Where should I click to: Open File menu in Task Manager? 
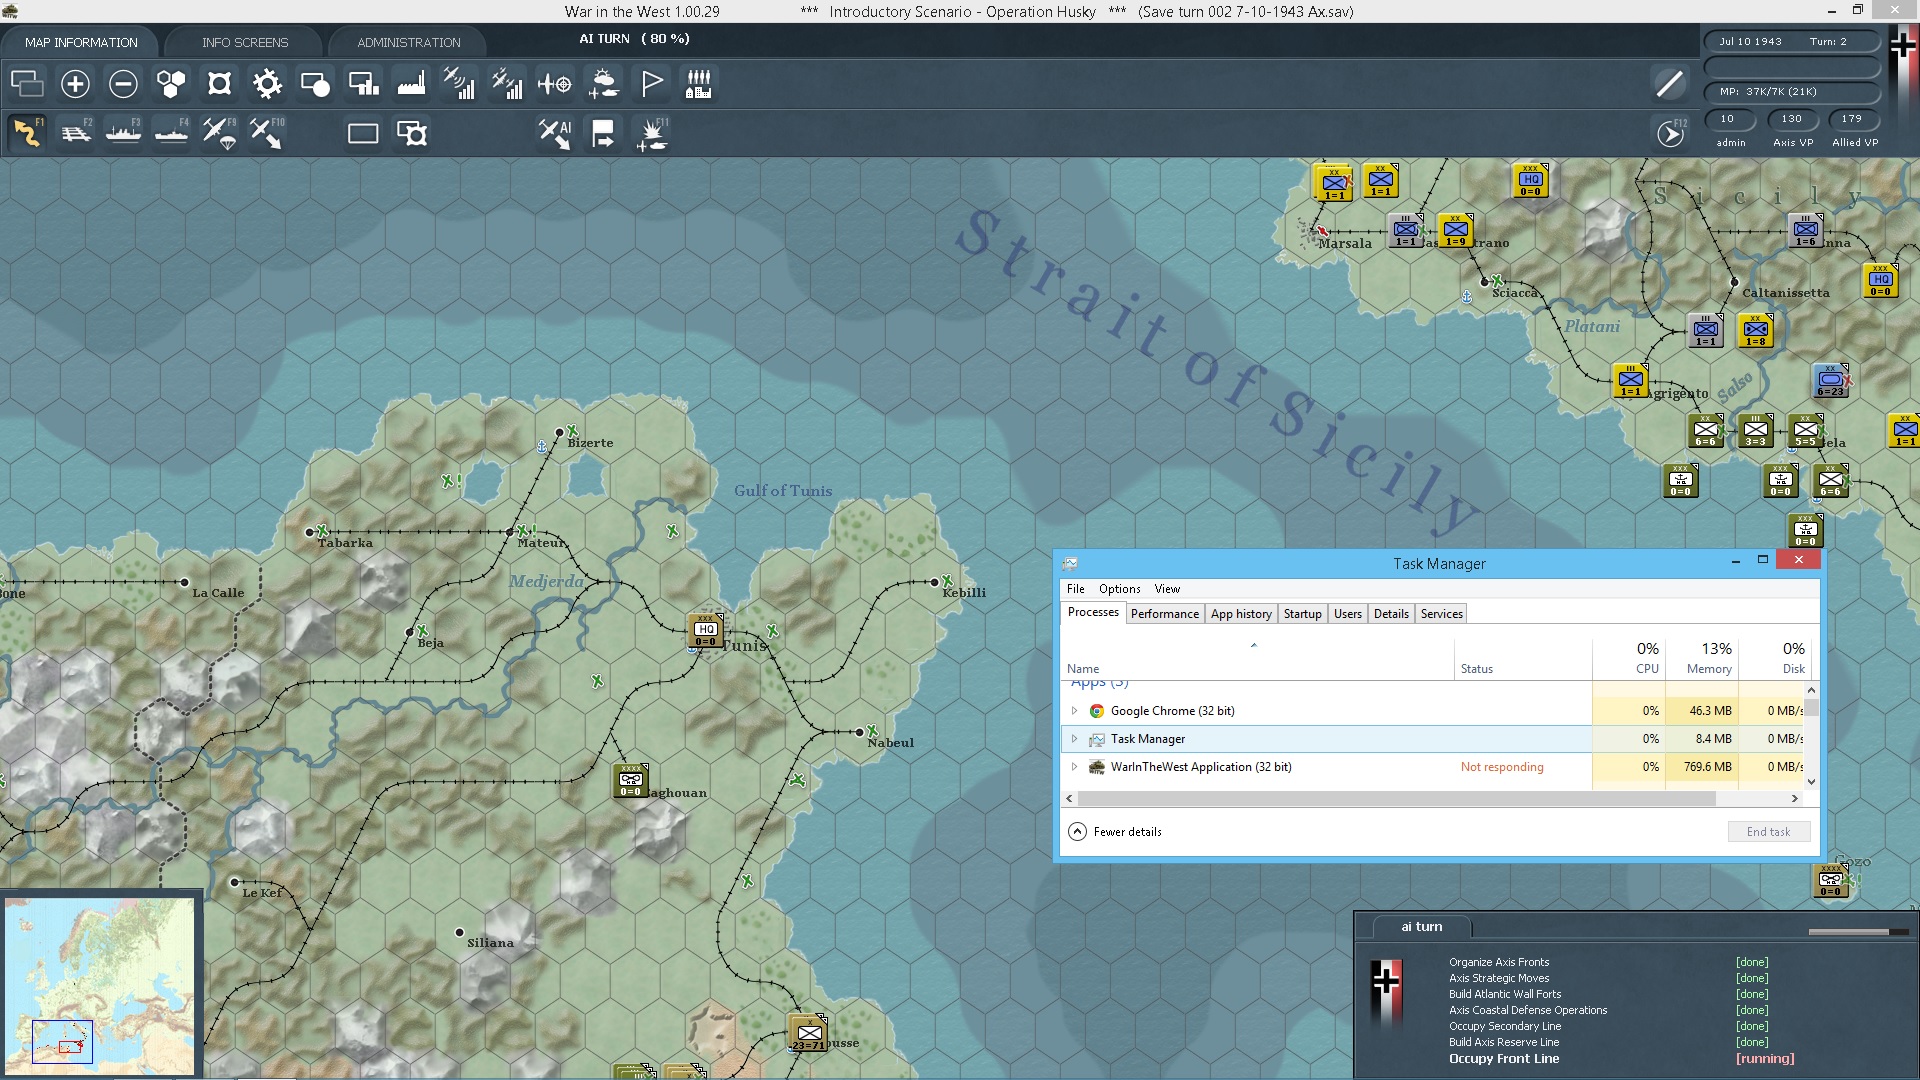tap(1076, 589)
